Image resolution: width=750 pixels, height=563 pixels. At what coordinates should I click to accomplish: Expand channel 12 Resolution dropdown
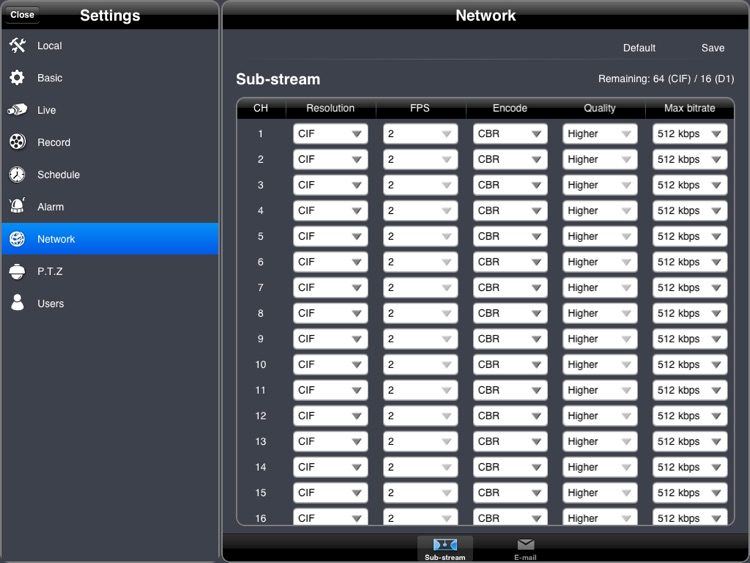click(x=330, y=416)
